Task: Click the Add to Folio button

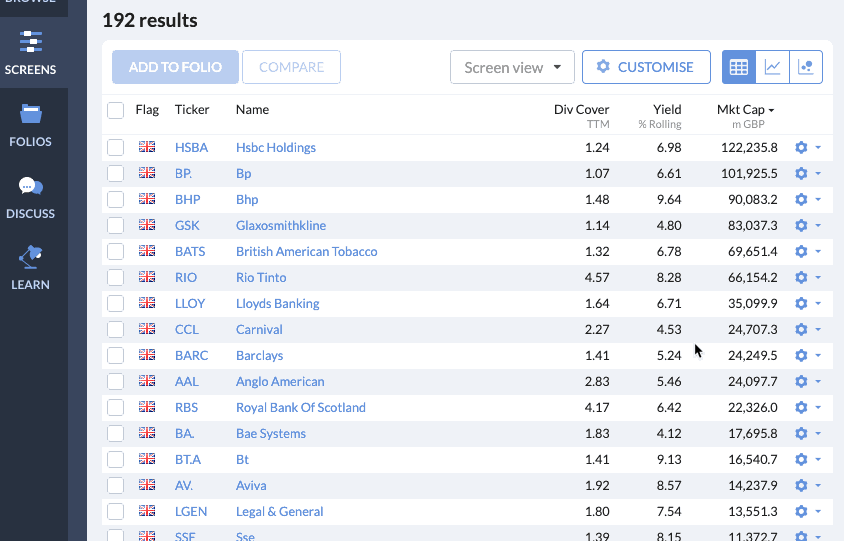Action: [x=175, y=67]
